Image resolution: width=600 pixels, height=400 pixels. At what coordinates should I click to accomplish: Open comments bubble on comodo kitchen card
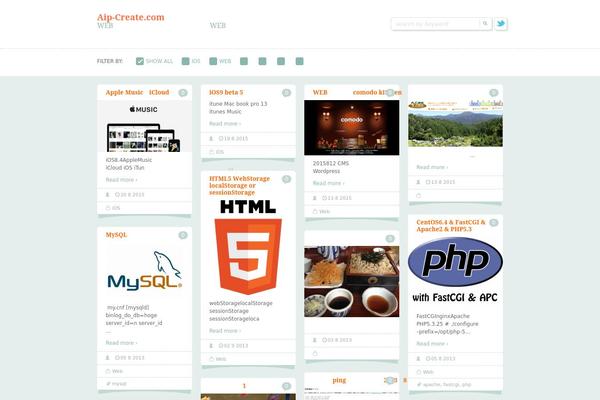390,93
